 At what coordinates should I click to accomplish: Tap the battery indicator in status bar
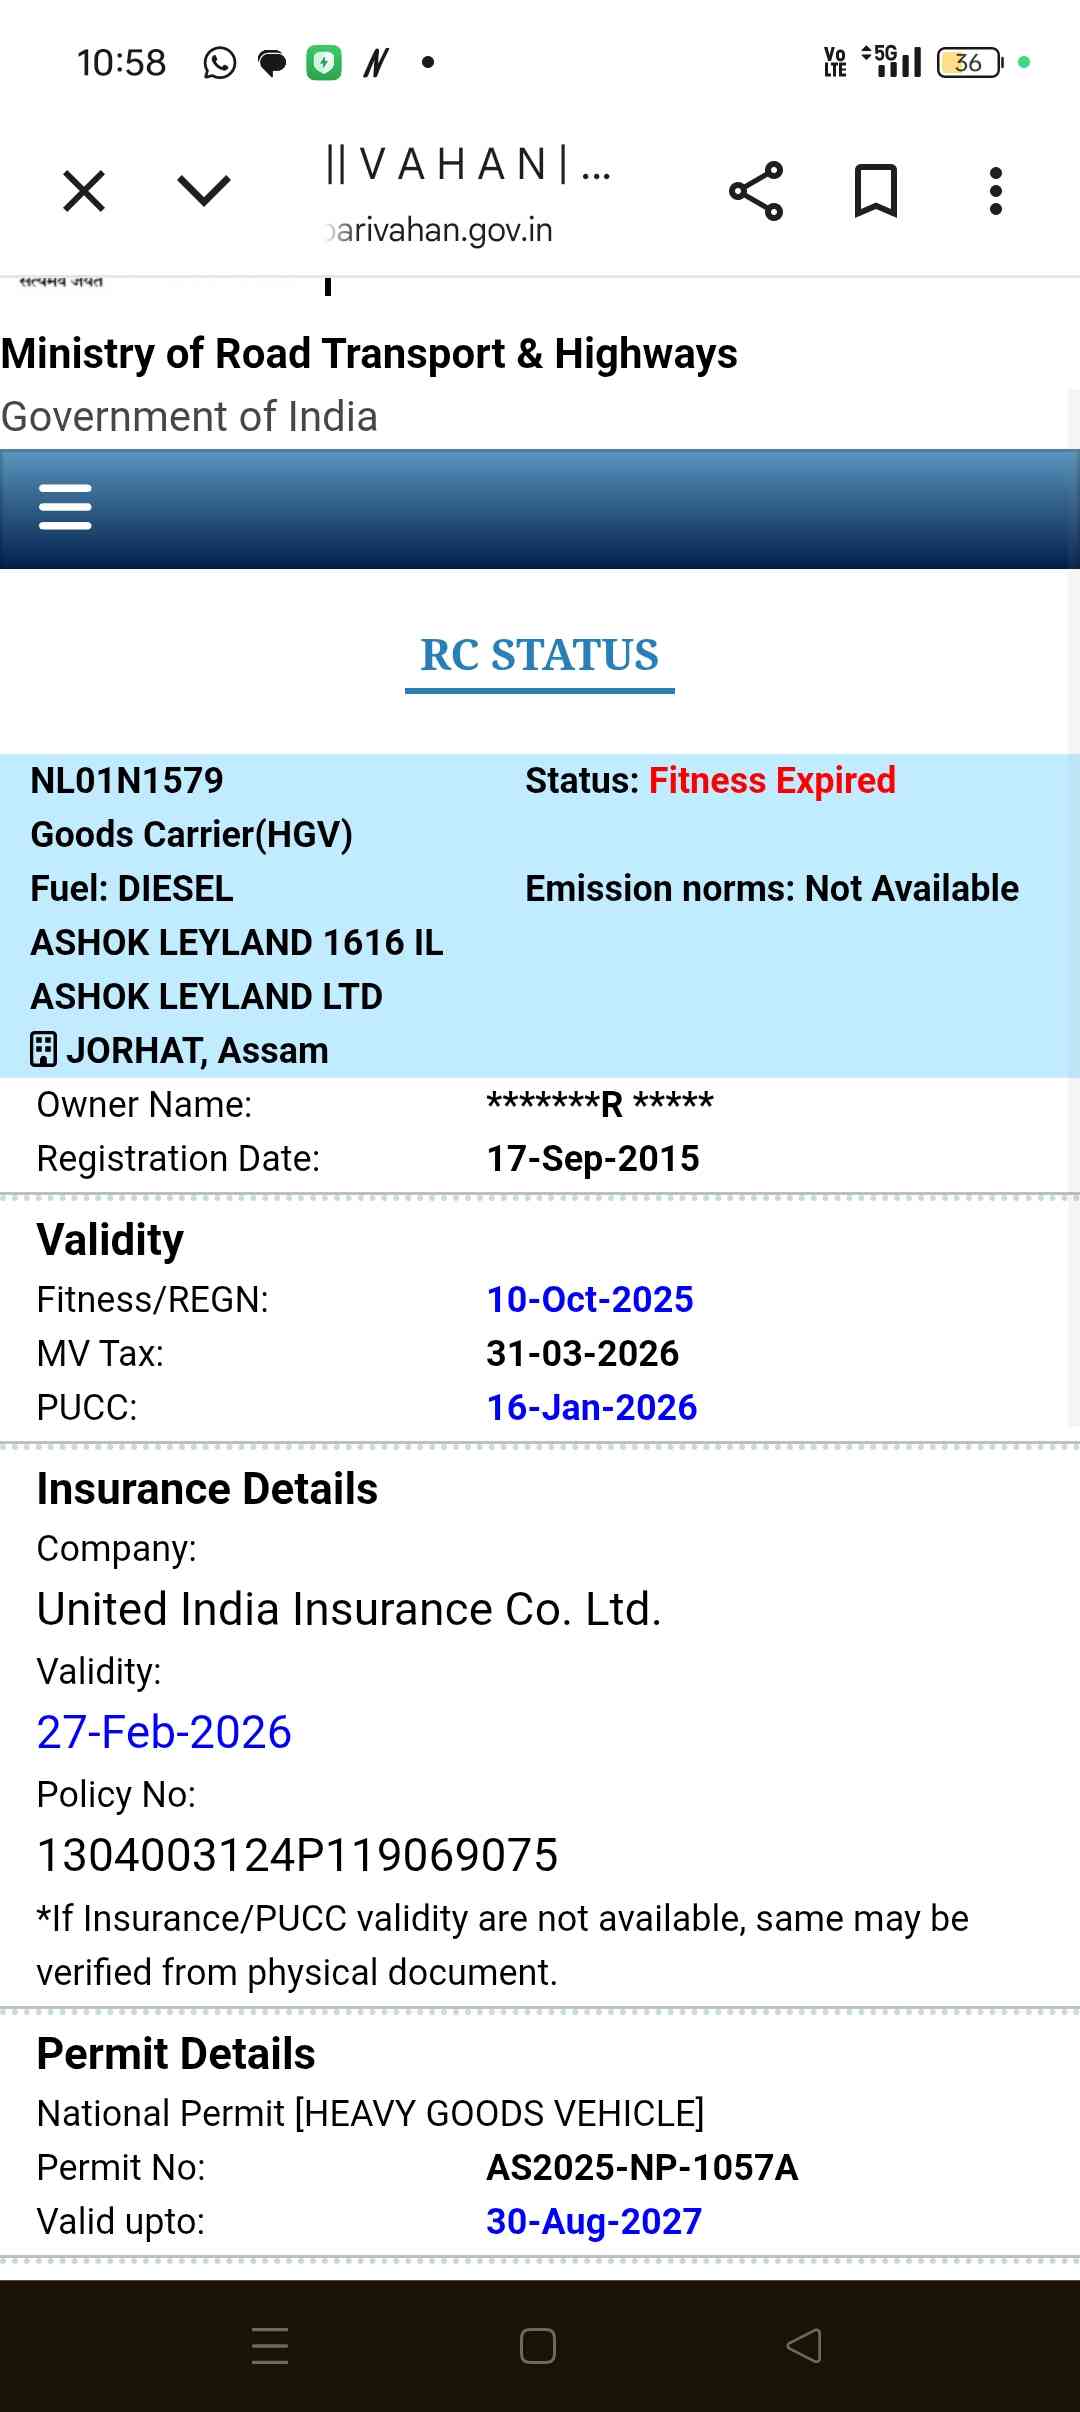point(968,63)
